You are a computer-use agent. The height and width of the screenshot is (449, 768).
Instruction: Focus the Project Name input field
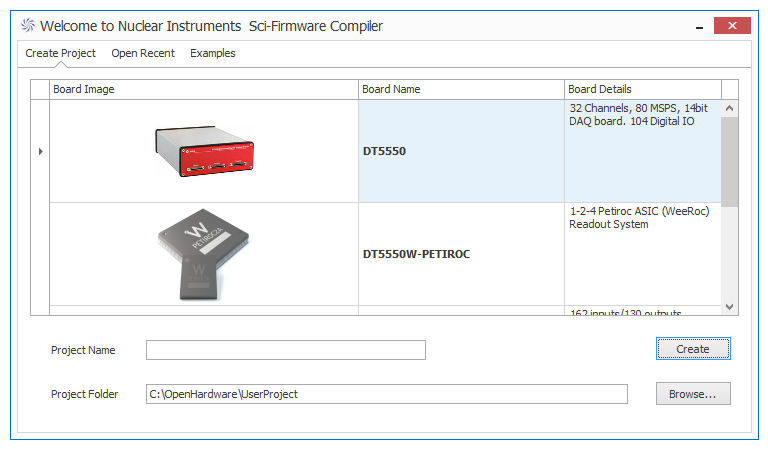tap(286, 350)
